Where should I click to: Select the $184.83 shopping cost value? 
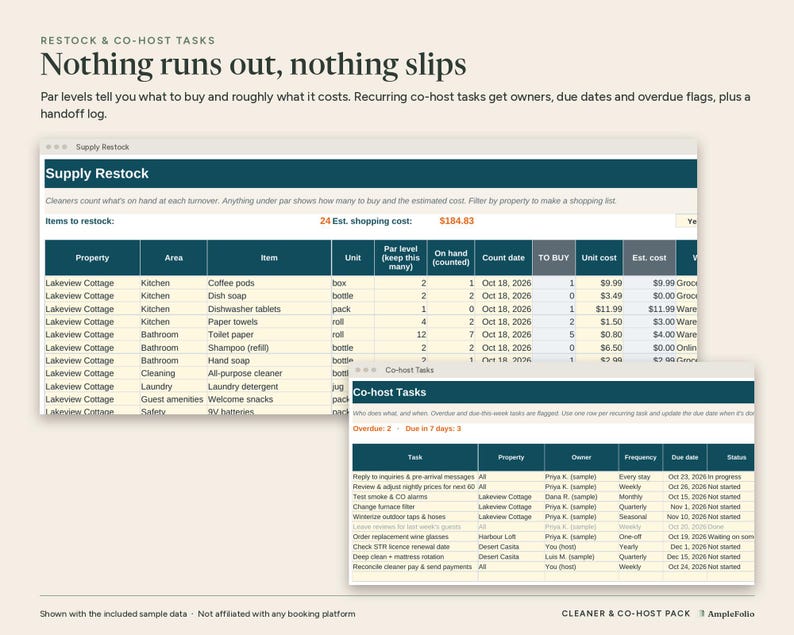pyautogui.click(x=457, y=221)
